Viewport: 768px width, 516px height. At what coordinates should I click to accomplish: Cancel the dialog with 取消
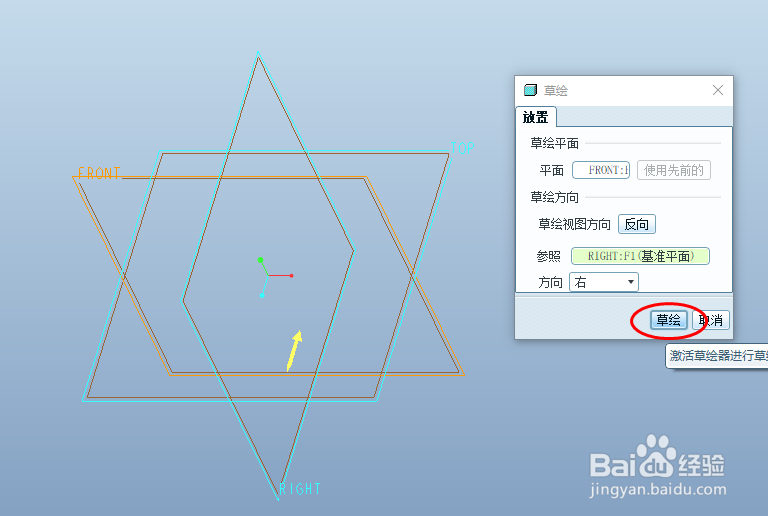point(711,320)
